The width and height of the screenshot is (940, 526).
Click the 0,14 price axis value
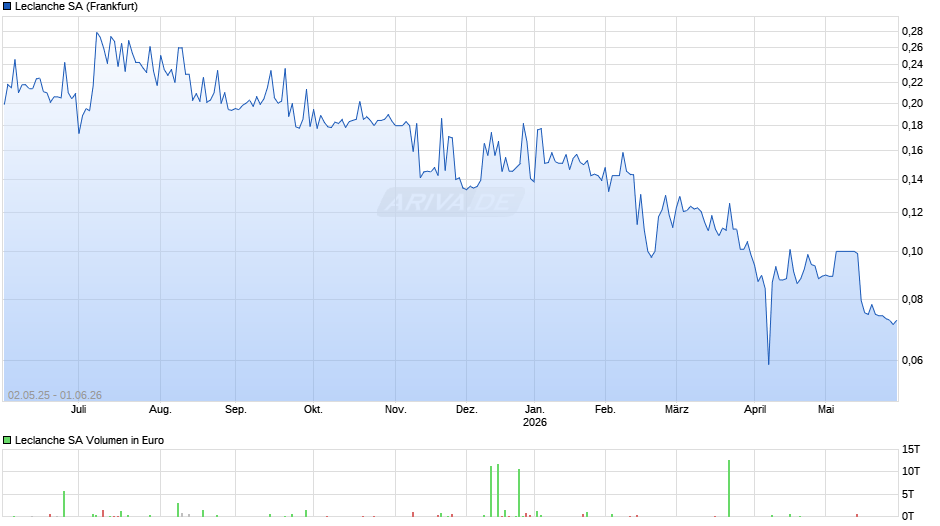(912, 179)
